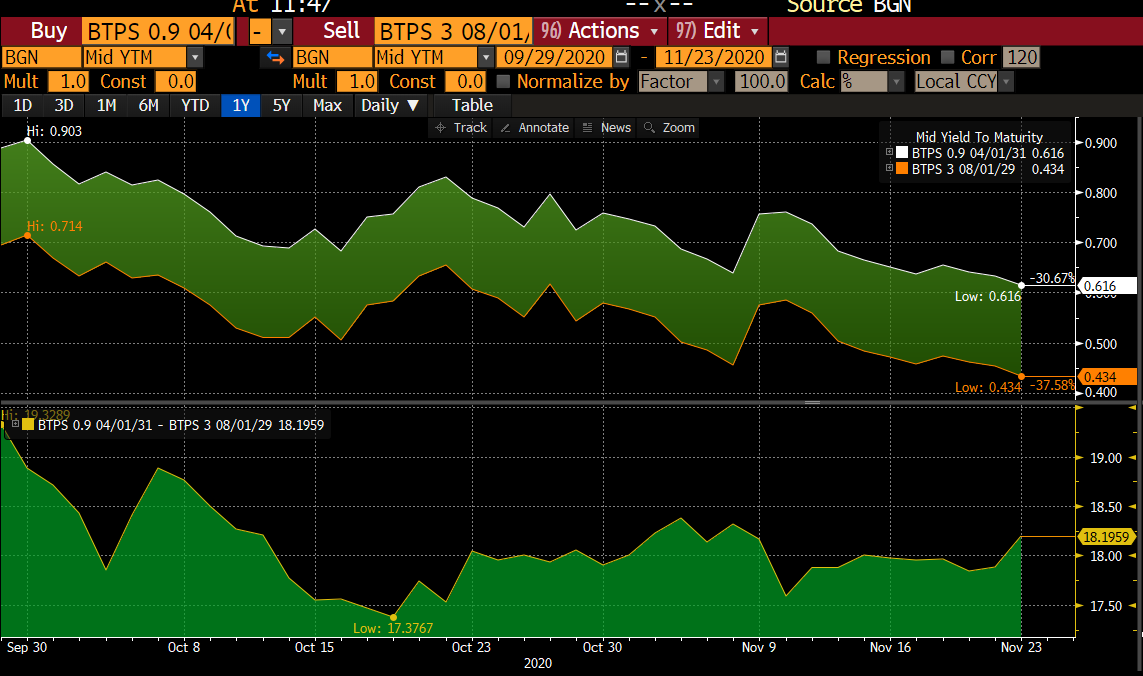
Task: Click the -37.58% change label
Action: (x=1051, y=385)
